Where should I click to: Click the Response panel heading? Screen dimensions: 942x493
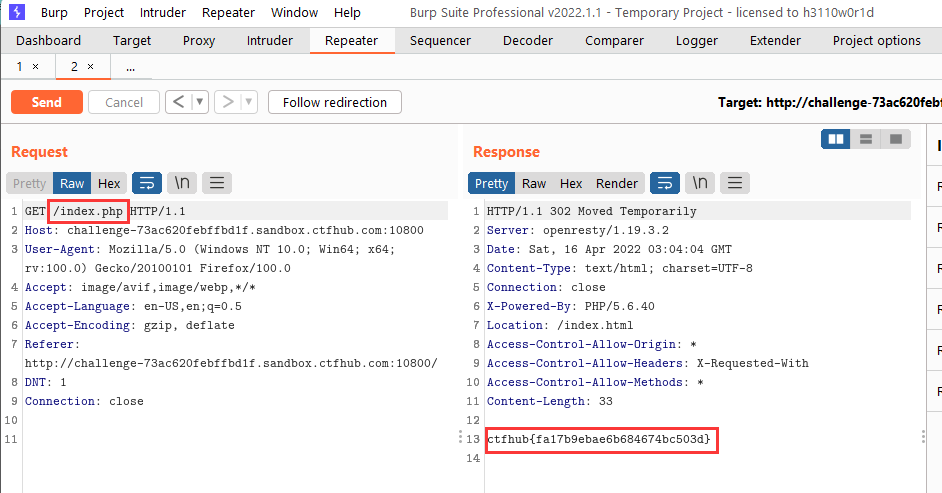[506, 152]
